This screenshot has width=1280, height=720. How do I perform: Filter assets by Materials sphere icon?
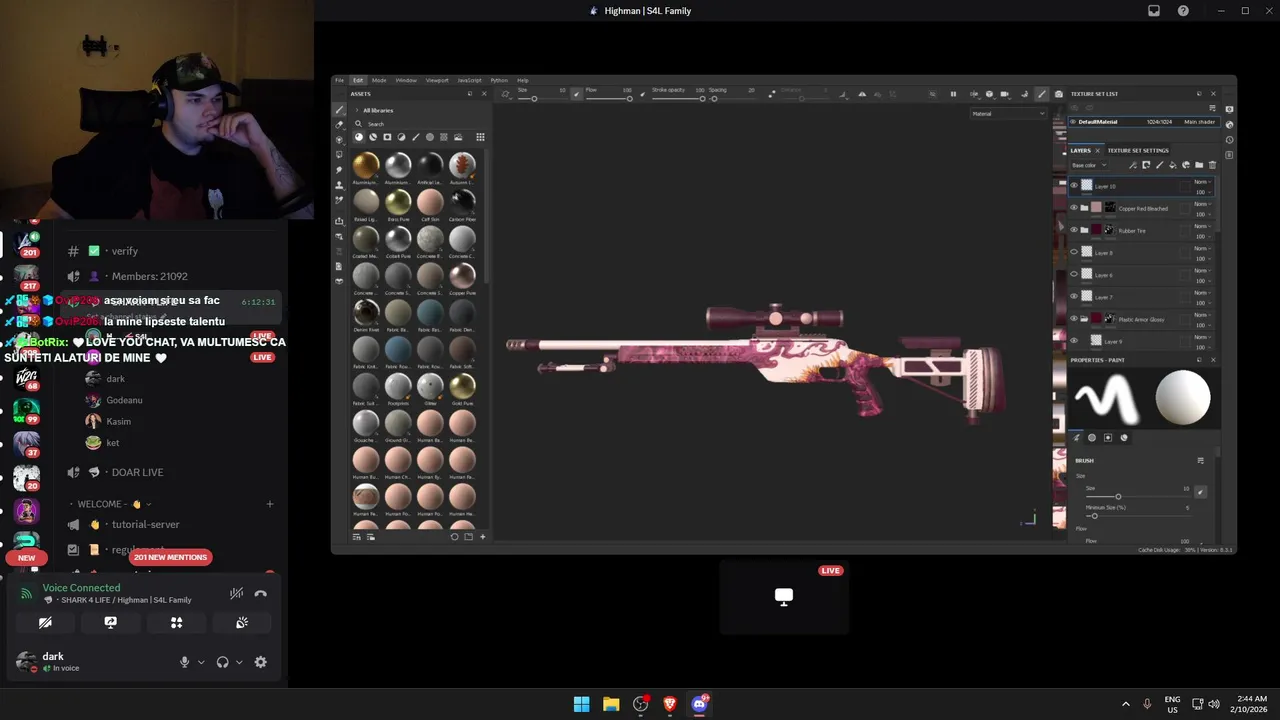(x=359, y=137)
